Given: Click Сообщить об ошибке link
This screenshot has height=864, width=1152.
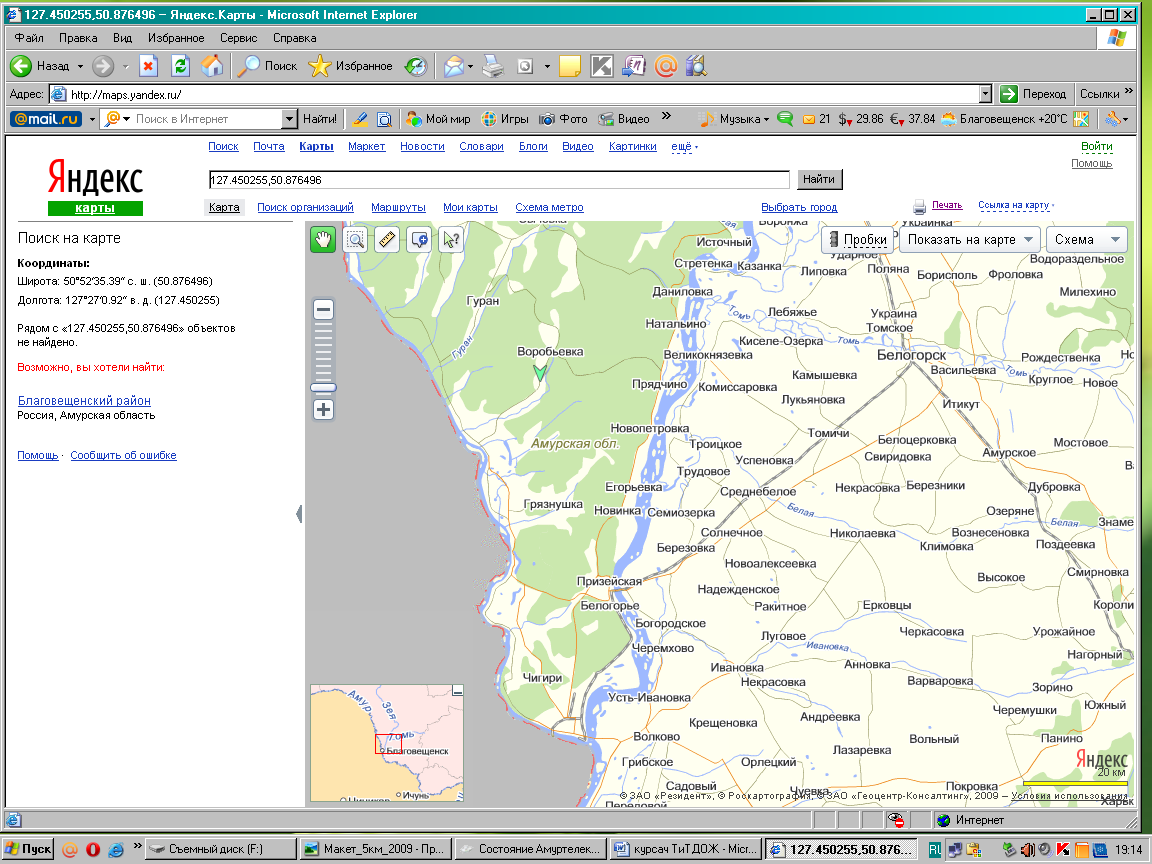Looking at the screenshot, I should (x=123, y=455).
